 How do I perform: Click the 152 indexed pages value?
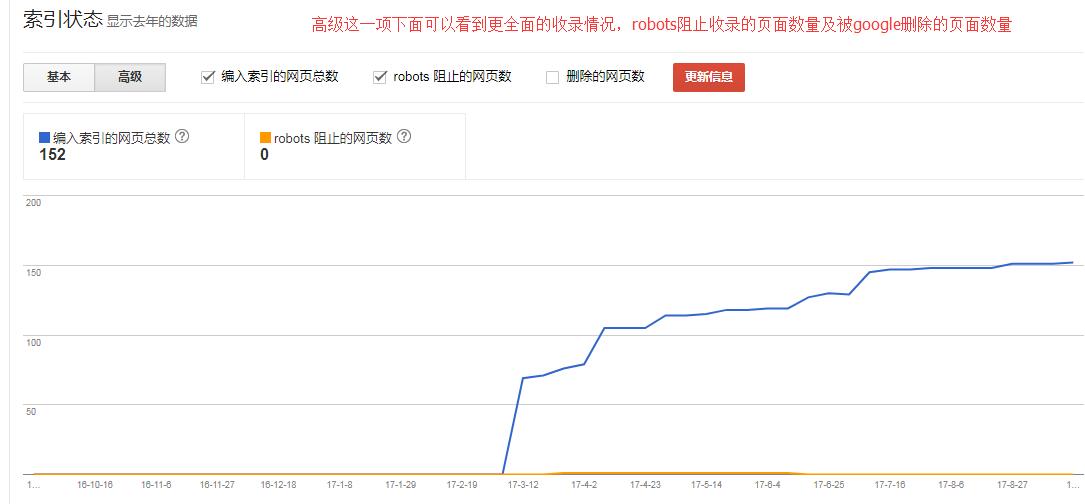tap(53, 154)
